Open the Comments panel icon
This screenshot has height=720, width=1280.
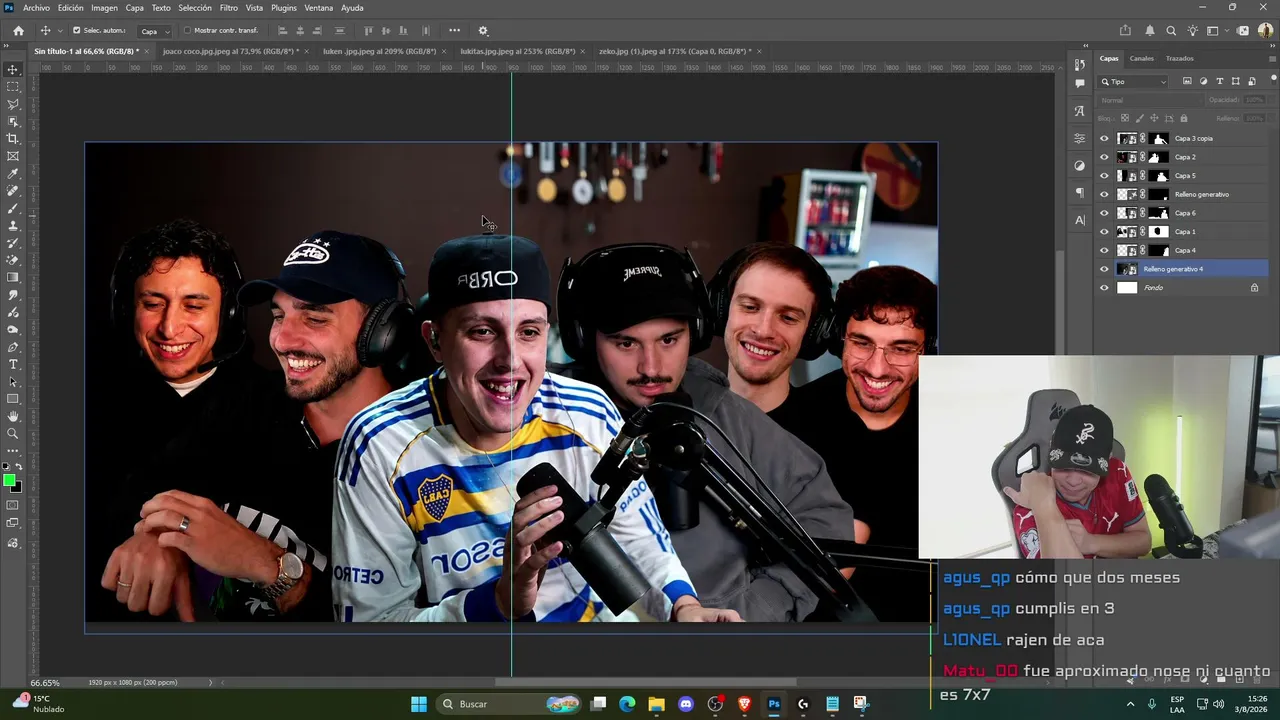pyautogui.click(x=1080, y=84)
